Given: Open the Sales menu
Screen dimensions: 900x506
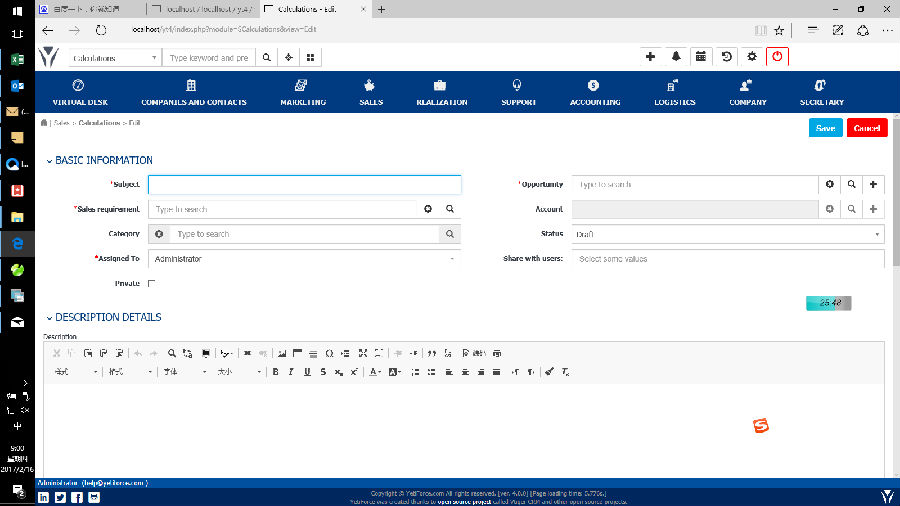Looking at the screenshot, I should point(371,92).
